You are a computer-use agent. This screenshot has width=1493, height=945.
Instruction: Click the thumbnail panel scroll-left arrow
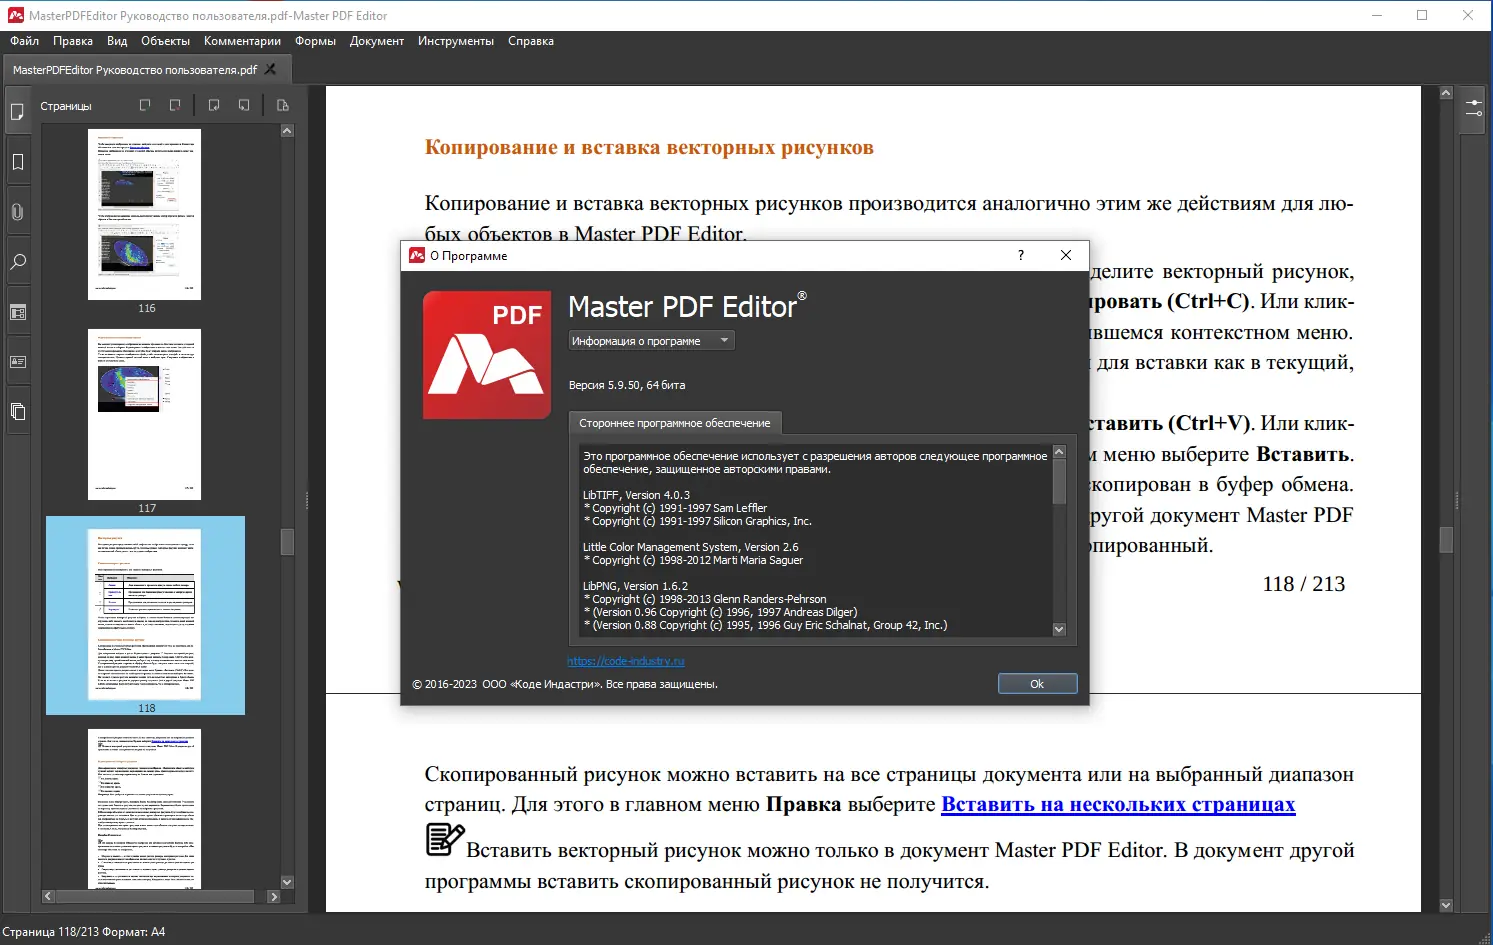pos(48,897)
